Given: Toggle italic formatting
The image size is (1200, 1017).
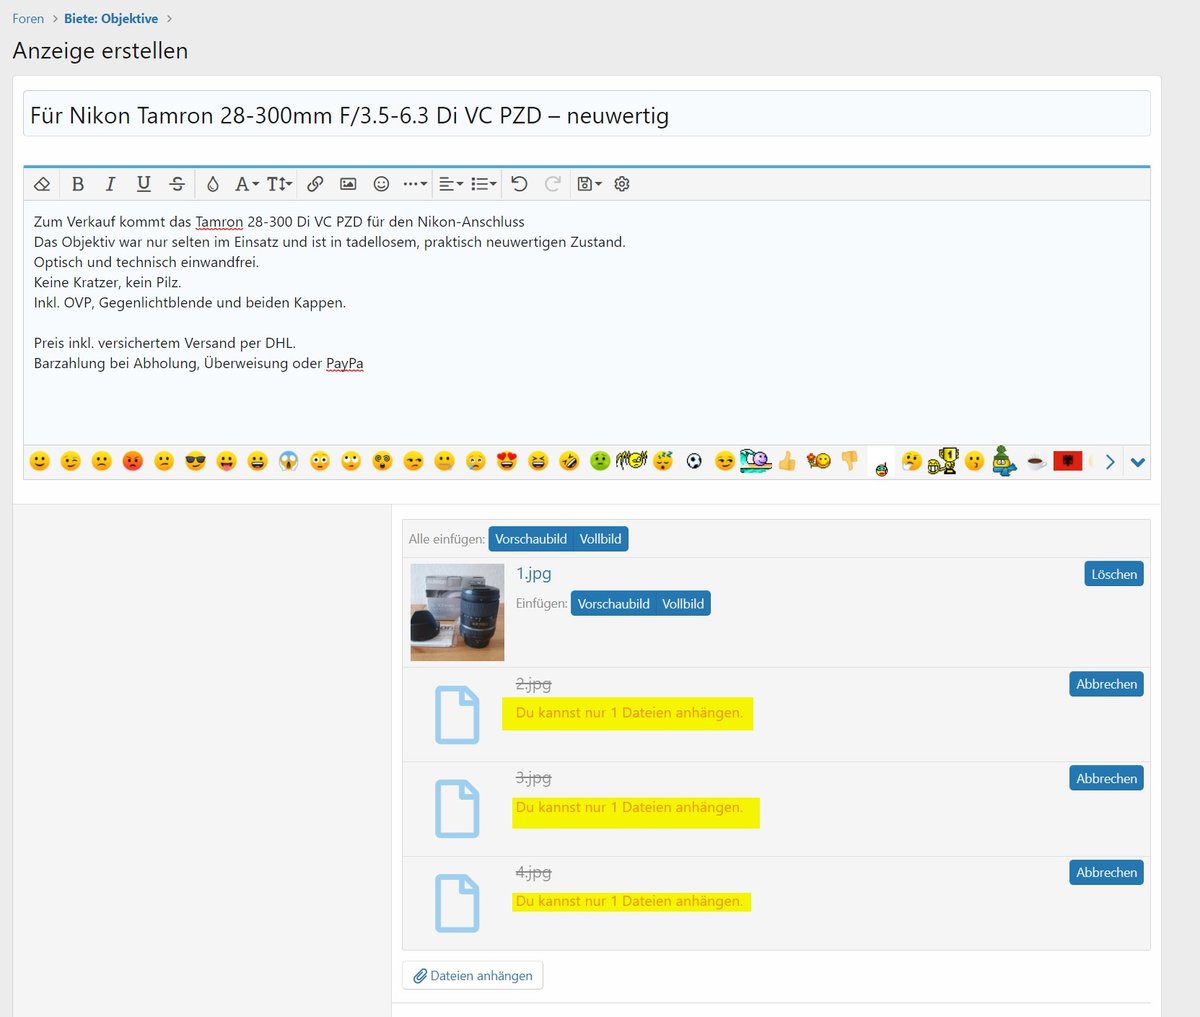Looking at the screenshot, I should [111, 184].
